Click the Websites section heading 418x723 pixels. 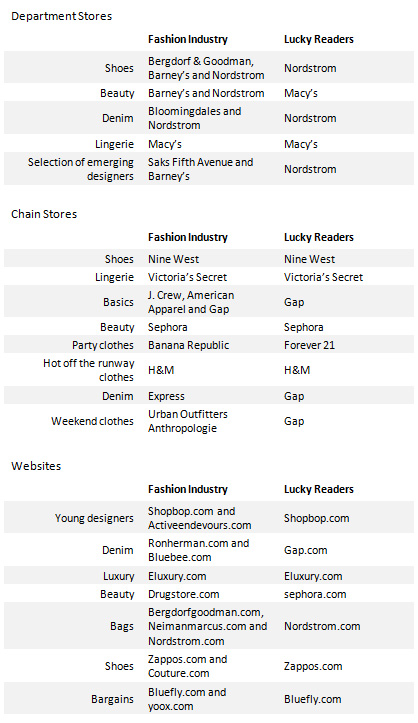[x=36, y=466]
